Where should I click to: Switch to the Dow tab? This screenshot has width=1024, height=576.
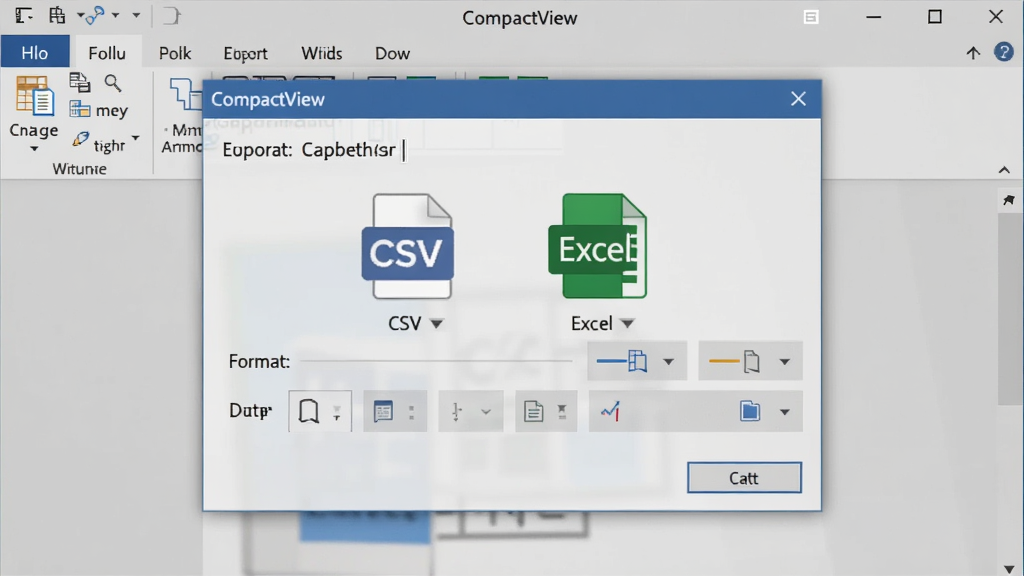(x=392, y=53)
